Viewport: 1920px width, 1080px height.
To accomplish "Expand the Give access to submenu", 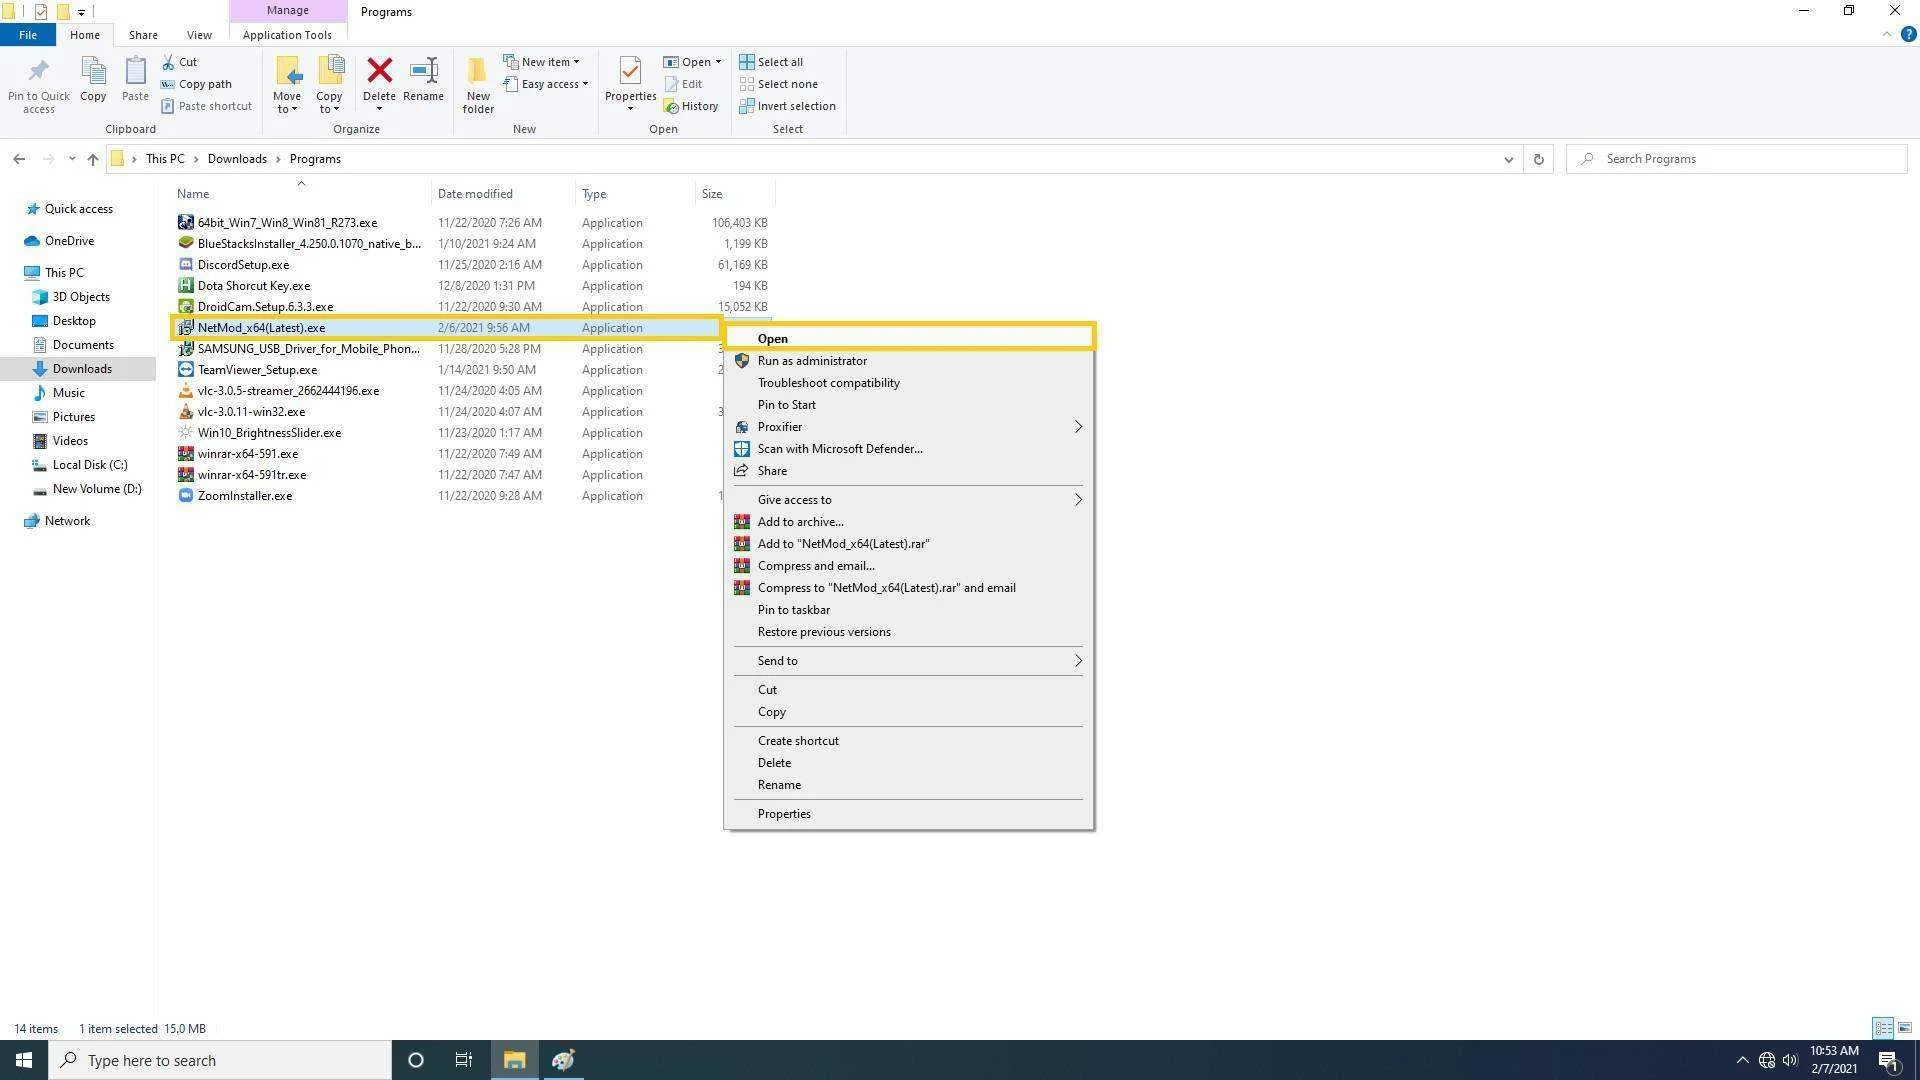I will (x=1078, y=500).
